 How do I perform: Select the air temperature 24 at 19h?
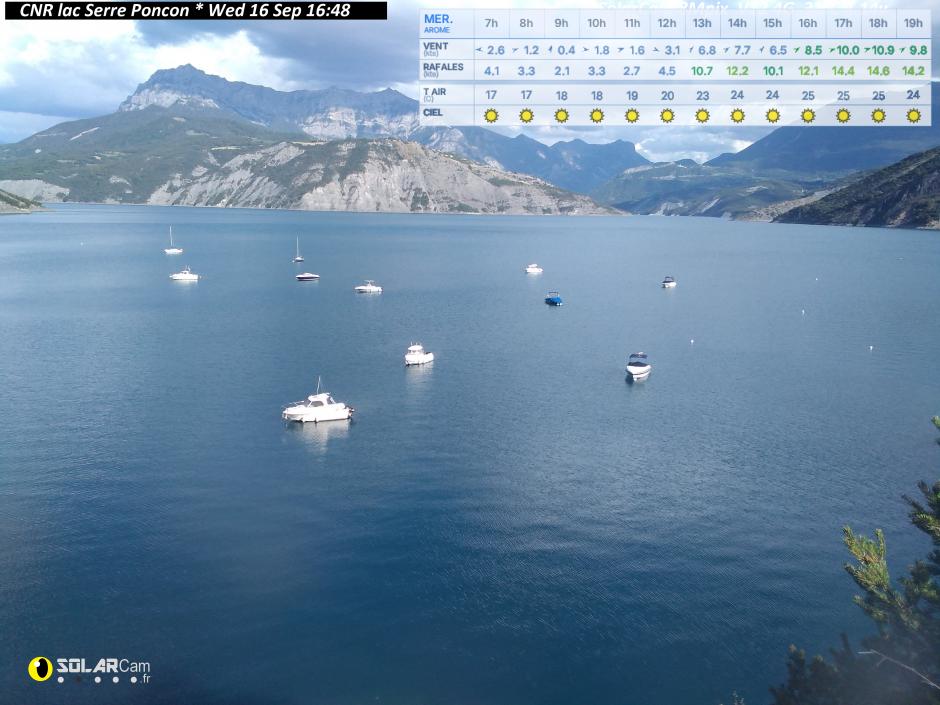click(x=913, y=95)
